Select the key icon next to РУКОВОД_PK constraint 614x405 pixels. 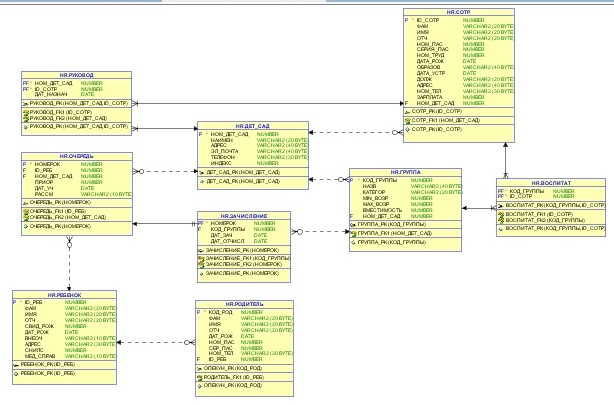pos(26,104)
